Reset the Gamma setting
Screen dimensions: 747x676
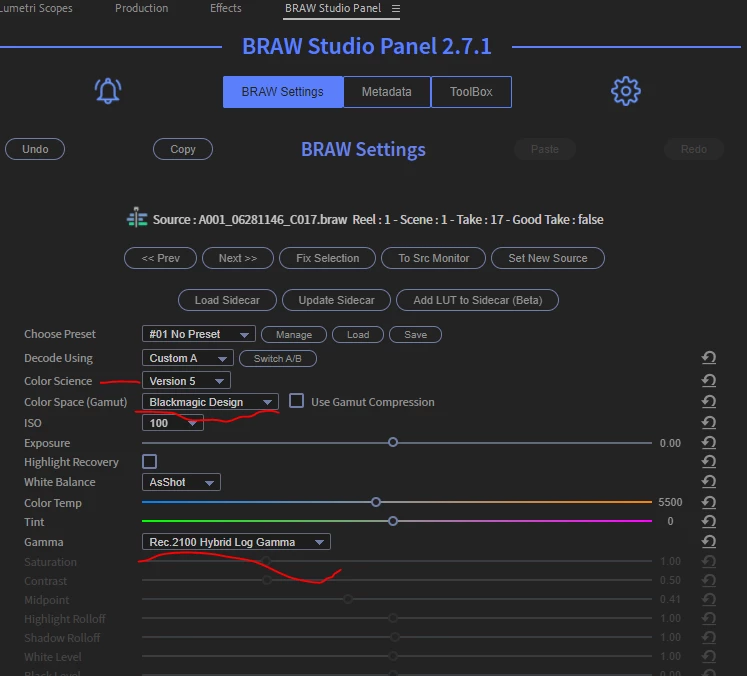(x=708, y=541)
